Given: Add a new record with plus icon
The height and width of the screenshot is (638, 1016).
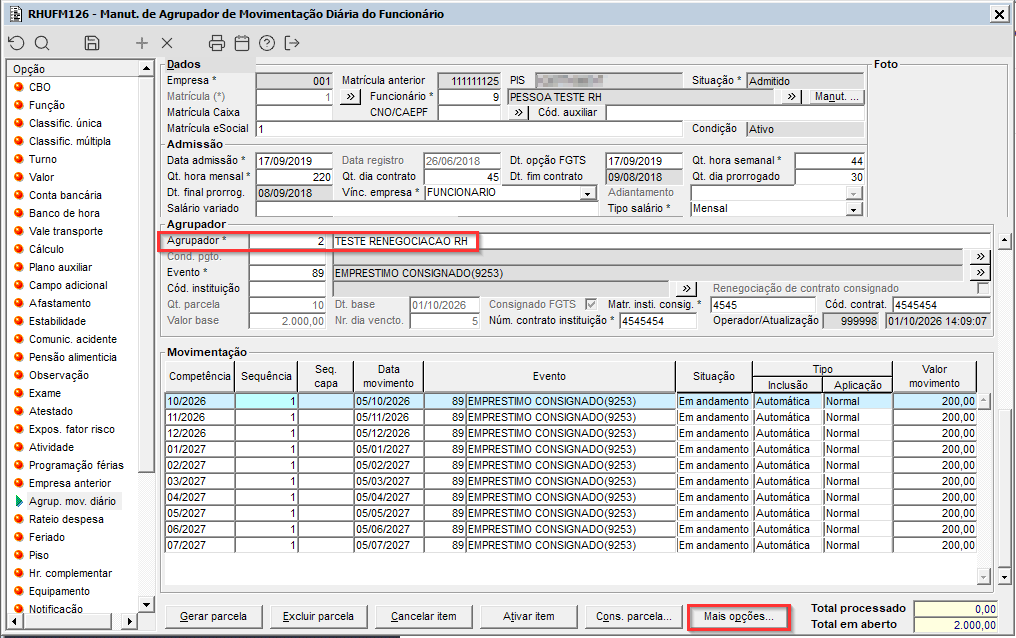Looking at the screenshot, I should point(142,43).
